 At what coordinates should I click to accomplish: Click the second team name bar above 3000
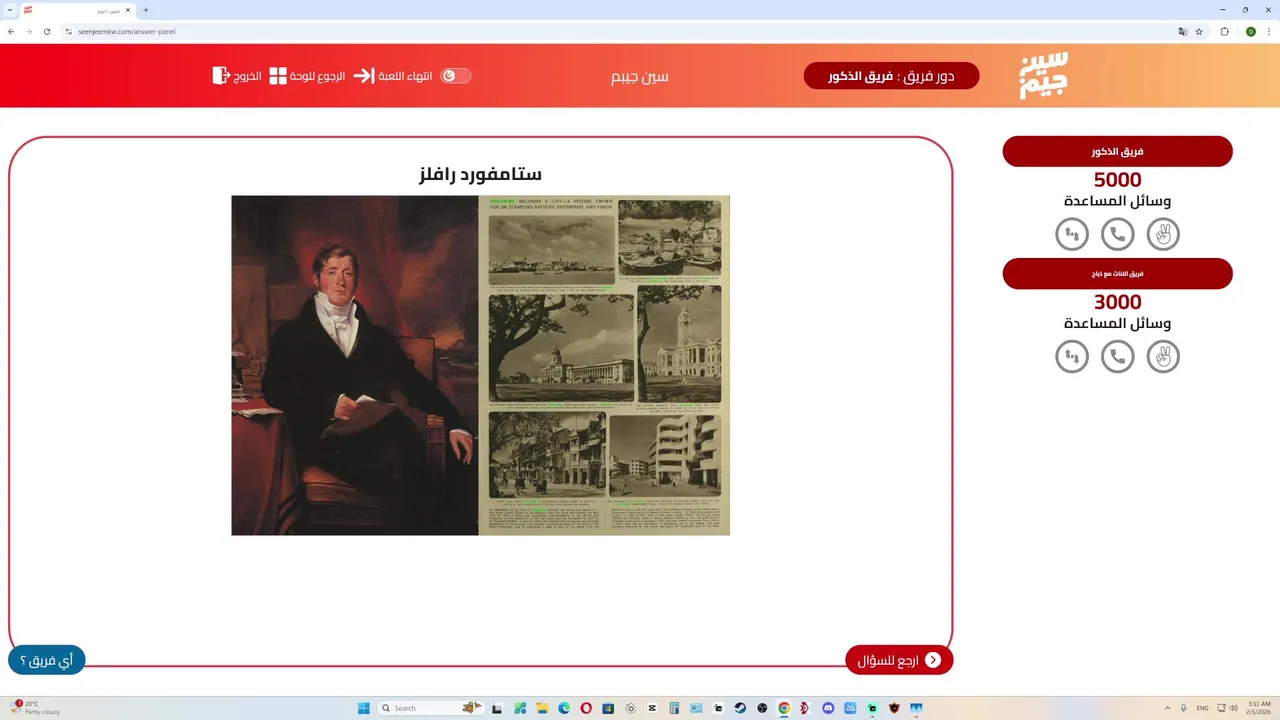point(1117,273)
